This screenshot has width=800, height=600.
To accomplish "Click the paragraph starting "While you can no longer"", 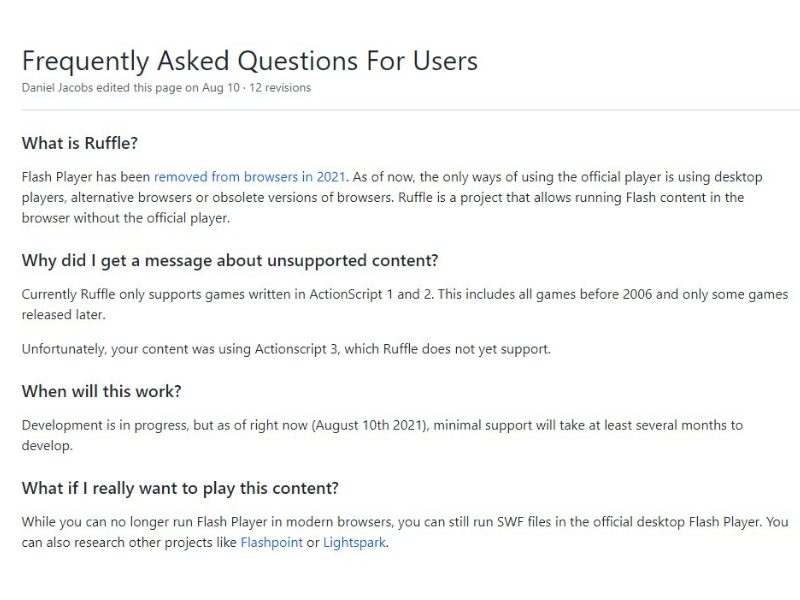I will 405,532.
